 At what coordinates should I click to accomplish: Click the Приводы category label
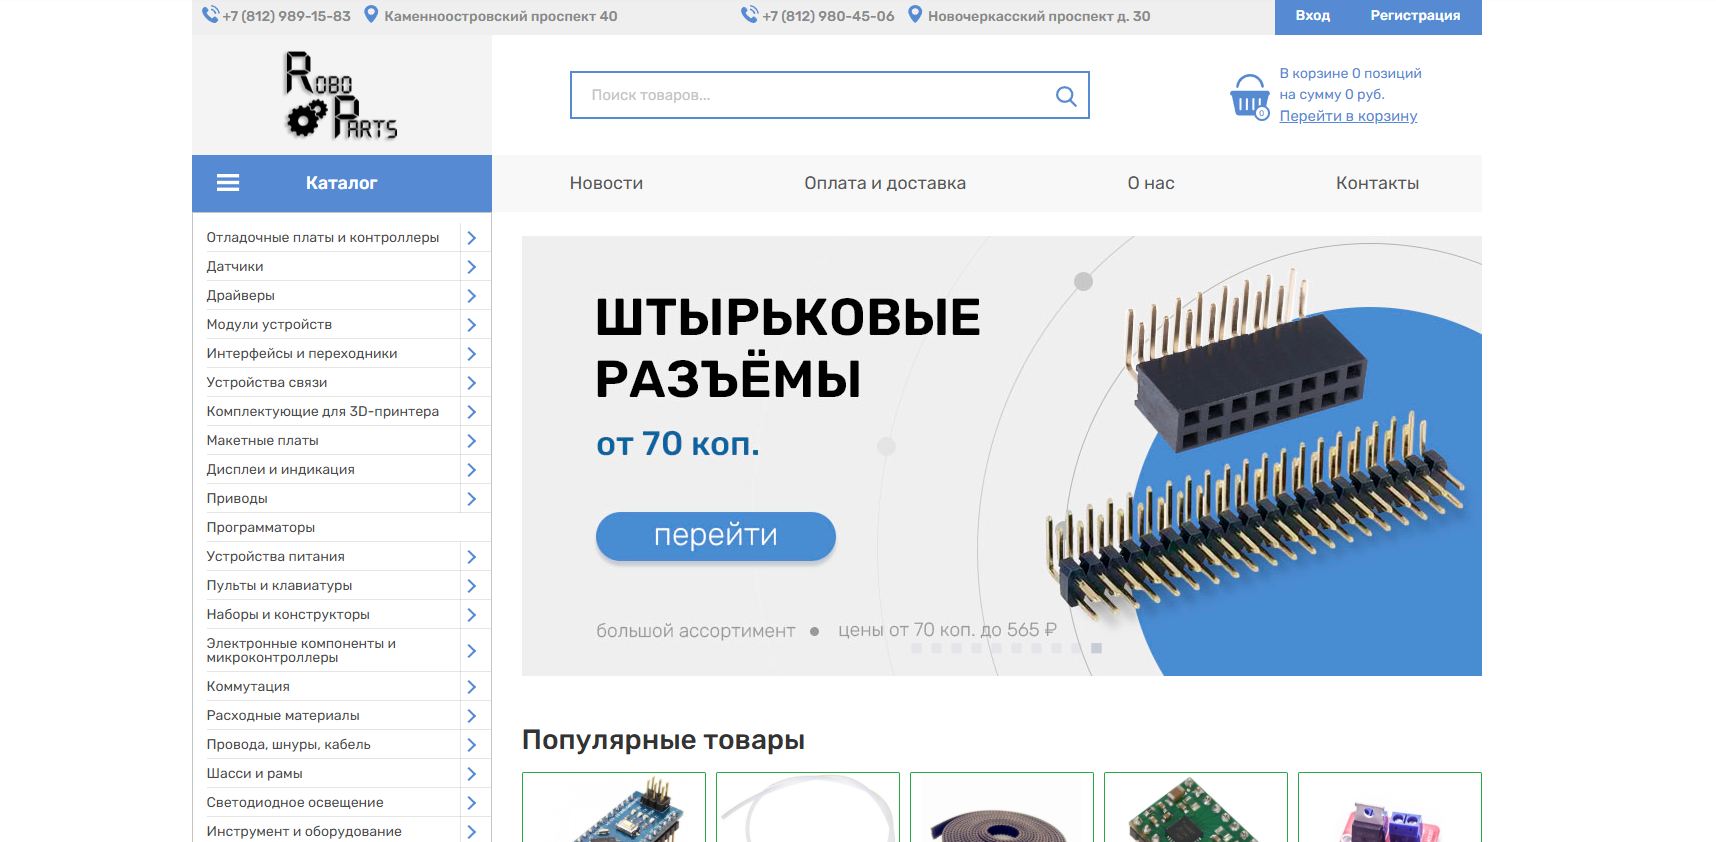click(x=237, y=499)
